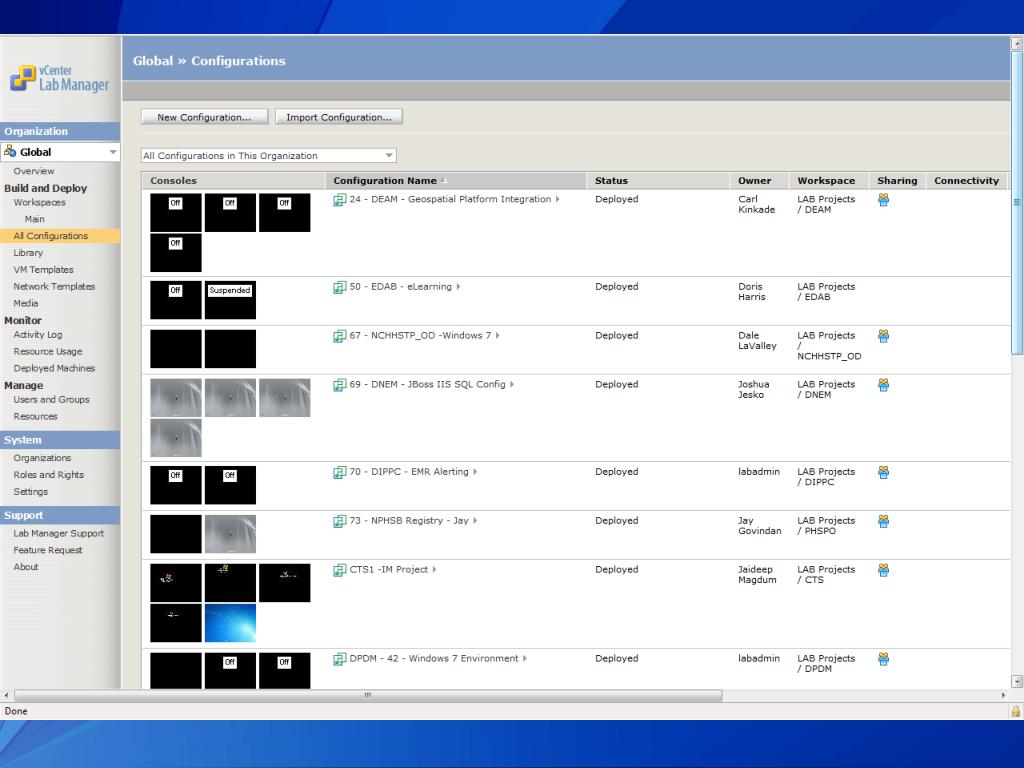Click sharing icon in the DPDM row
The height and width of the screenshot is (768, 1024).
pyautogui.click(x=884, y=659)
